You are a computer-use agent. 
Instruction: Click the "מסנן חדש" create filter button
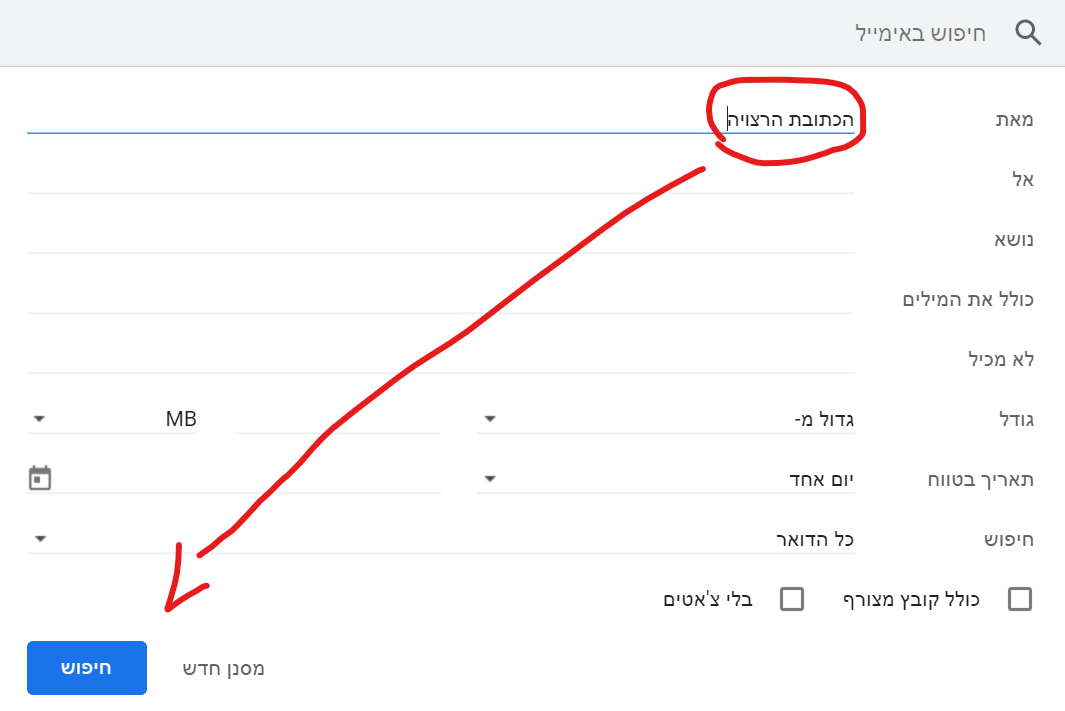pos(223,668)
